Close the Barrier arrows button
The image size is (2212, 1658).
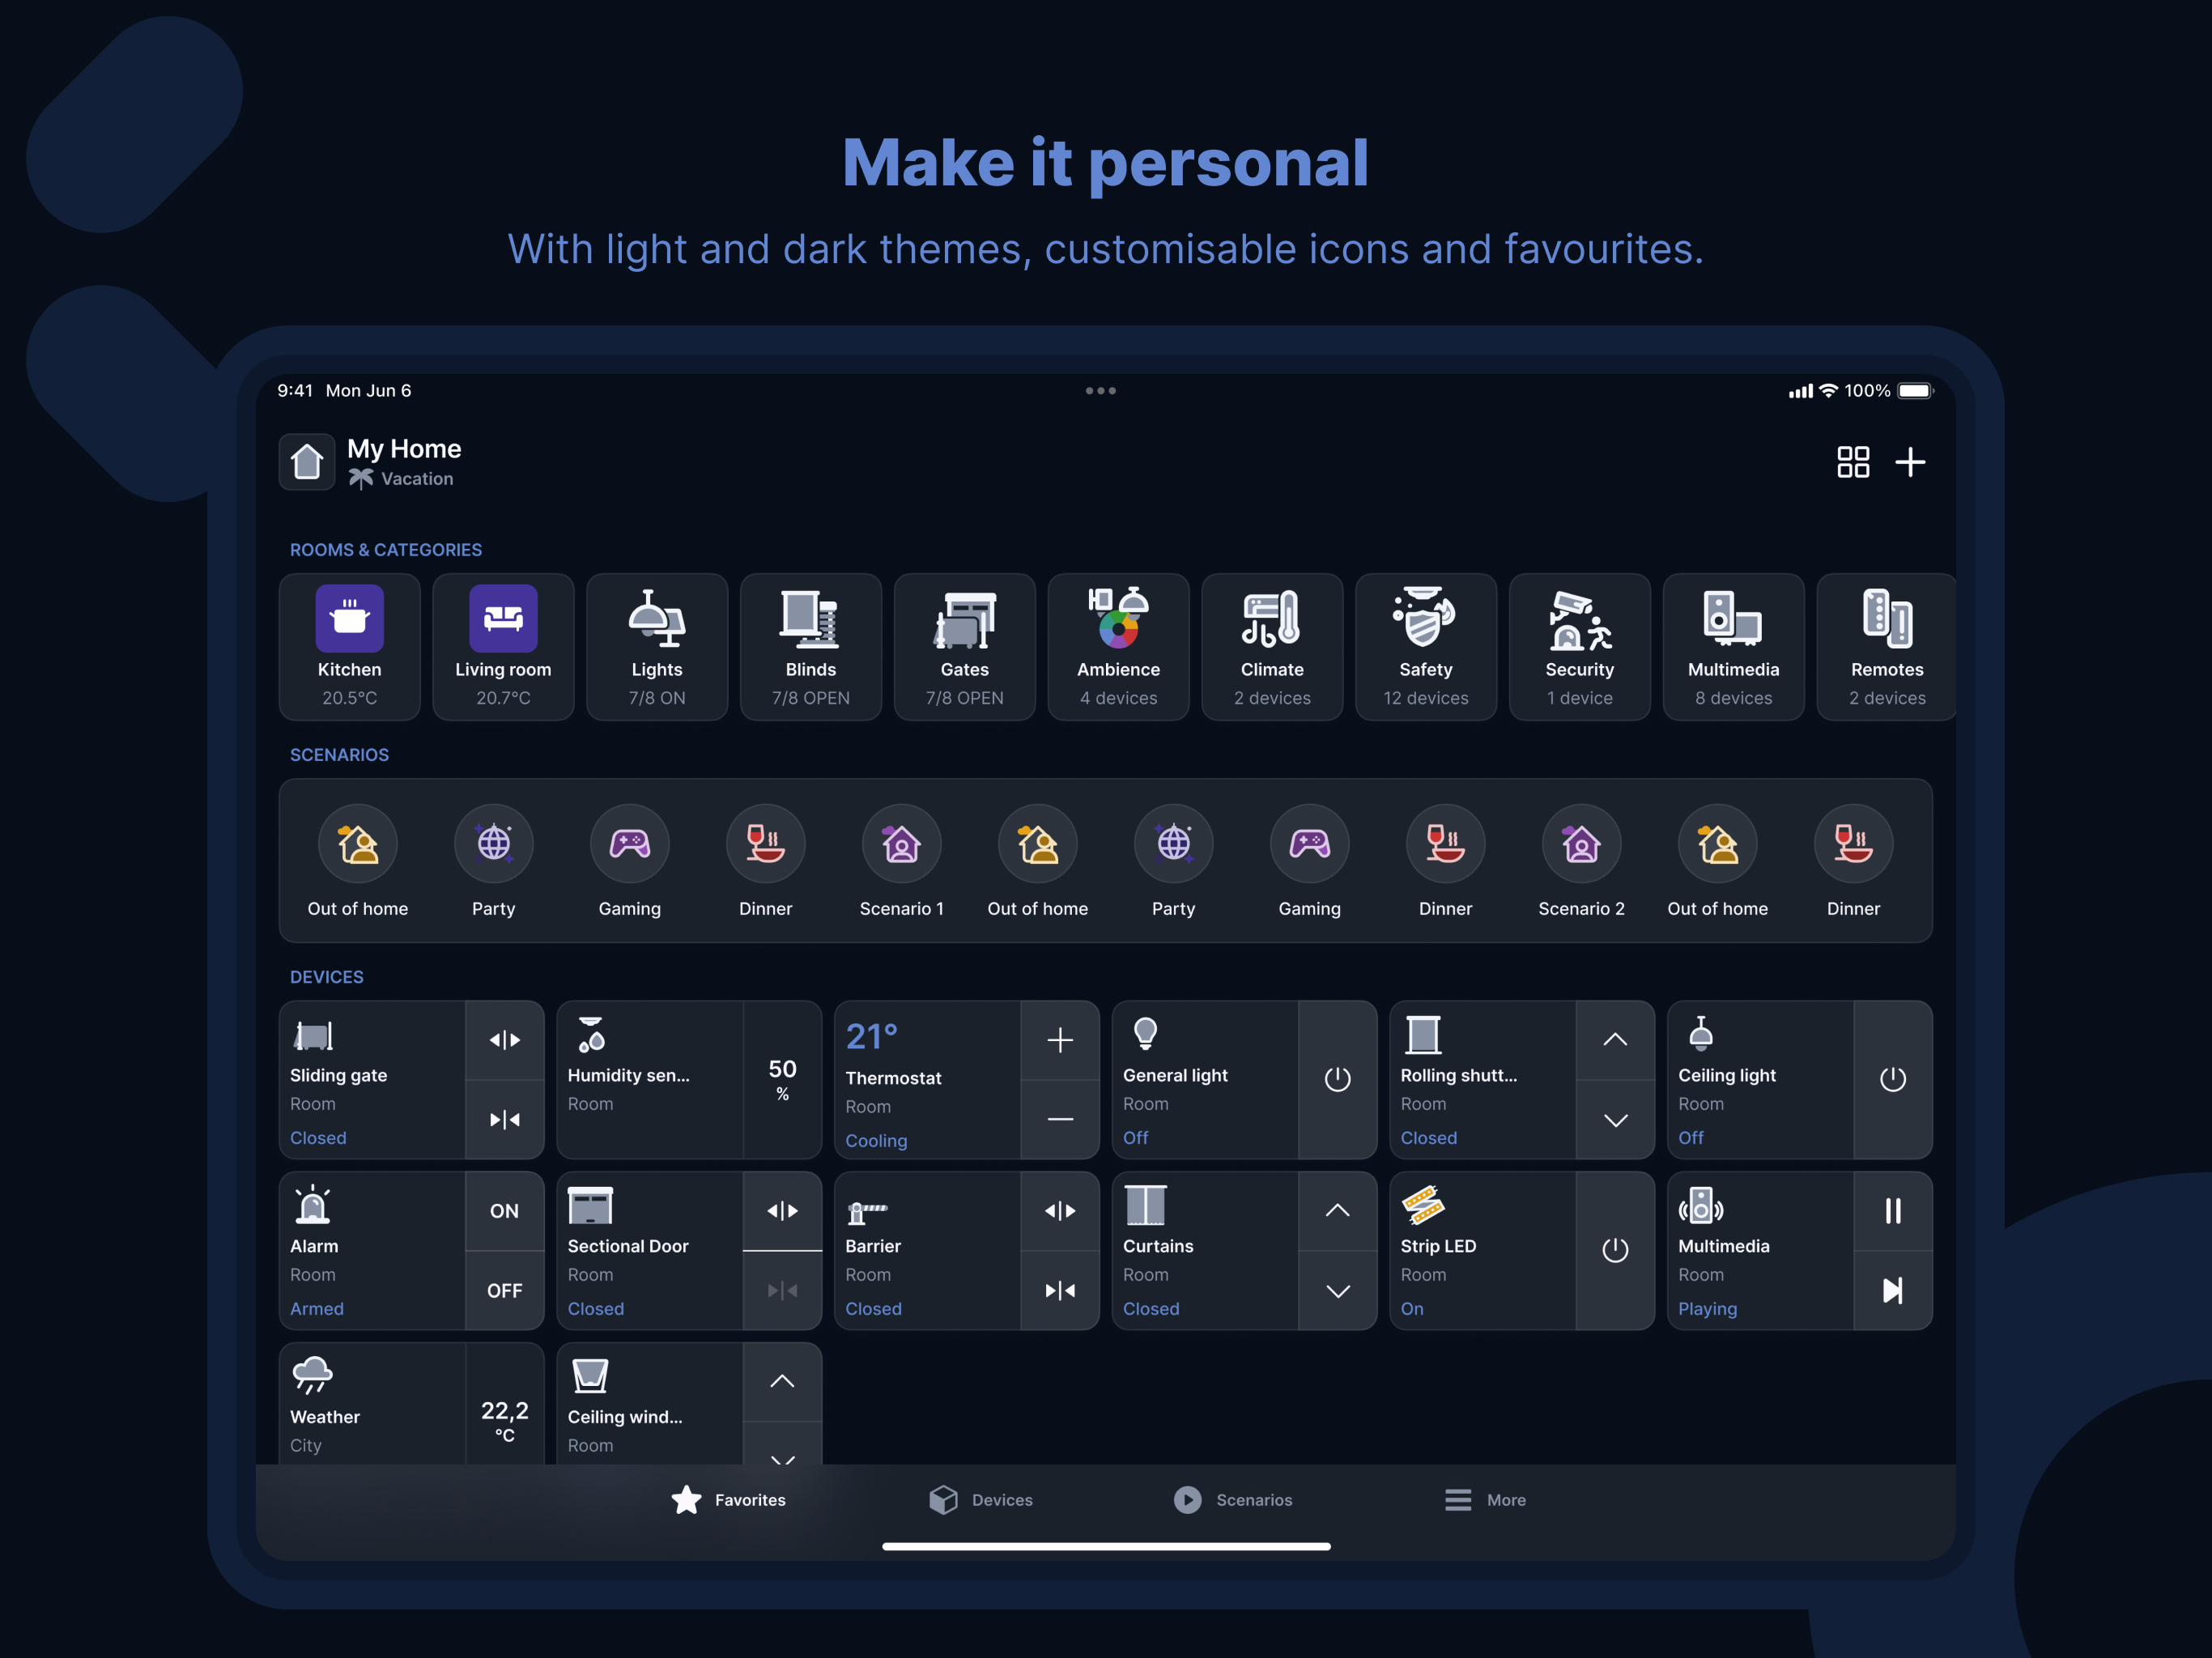[1060, 1291]
